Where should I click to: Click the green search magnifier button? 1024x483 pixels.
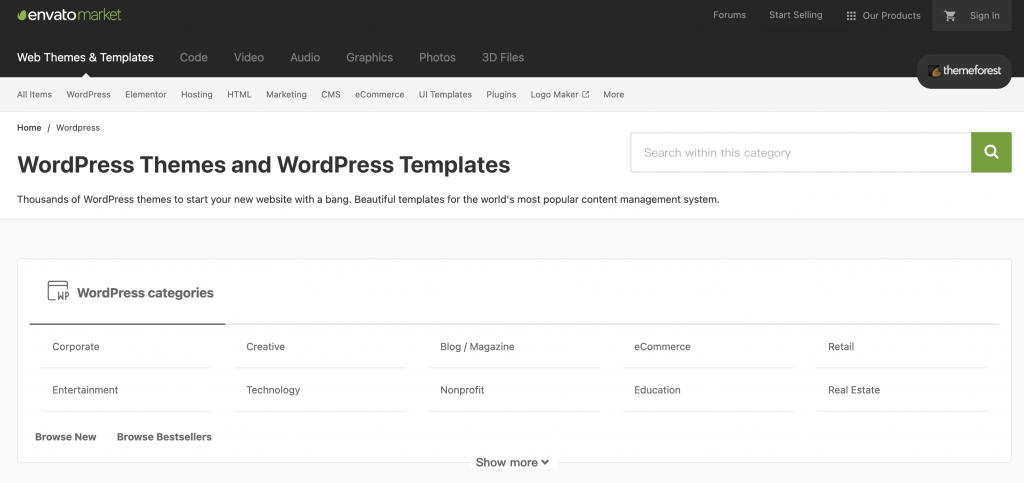click(x=991, y=152)
